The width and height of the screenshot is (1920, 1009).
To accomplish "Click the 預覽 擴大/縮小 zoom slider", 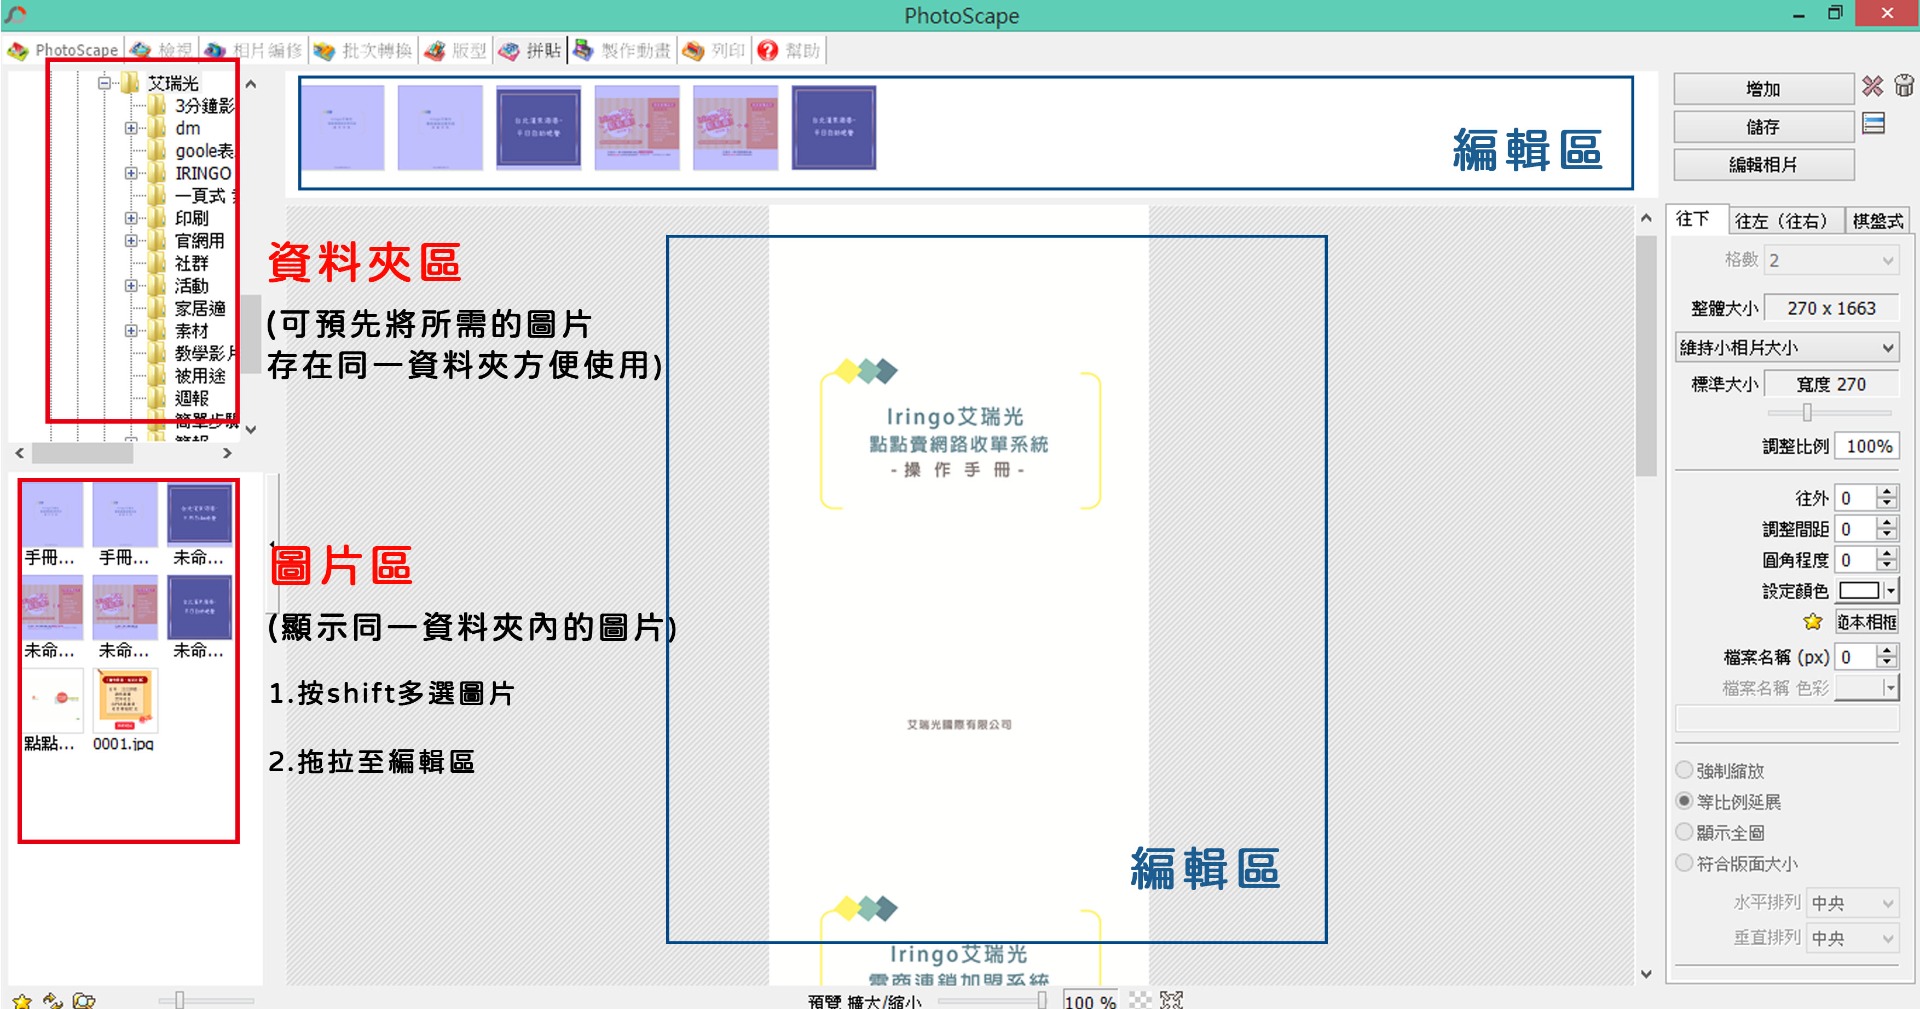I will (x=991, y=1000).
